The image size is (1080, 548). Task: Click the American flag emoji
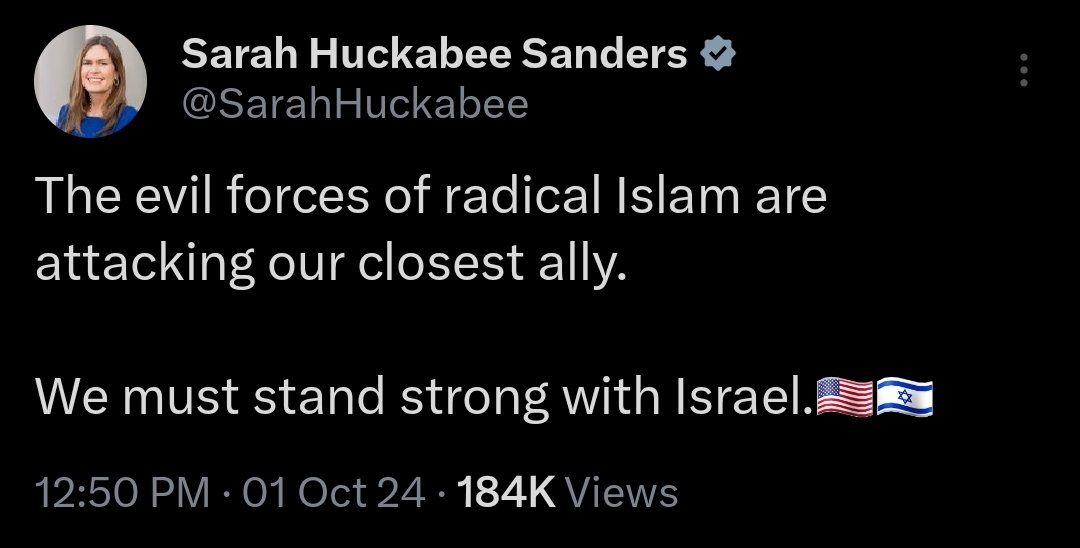click(x=845, y=398)
